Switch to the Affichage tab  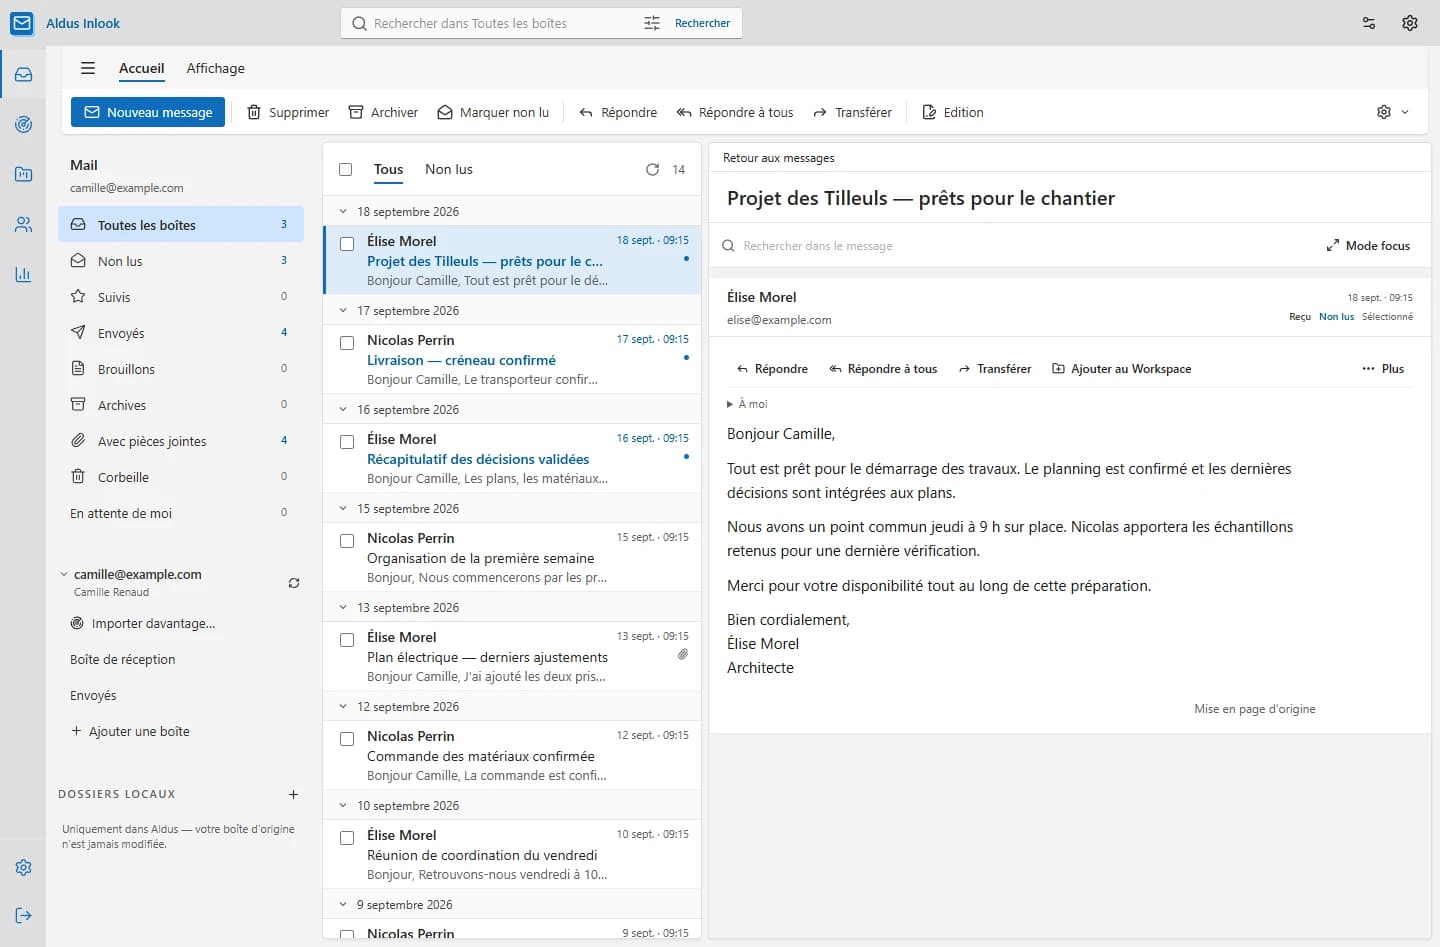[x=215, y=68]
